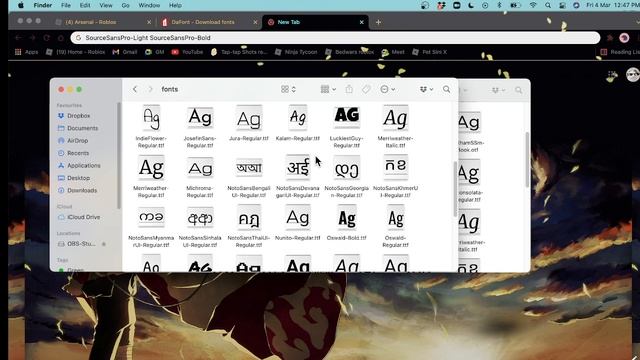Select NotoSansThaiUI-Regular.ttf file
Viewport: 640px width, 360px height.
point(249,227)
